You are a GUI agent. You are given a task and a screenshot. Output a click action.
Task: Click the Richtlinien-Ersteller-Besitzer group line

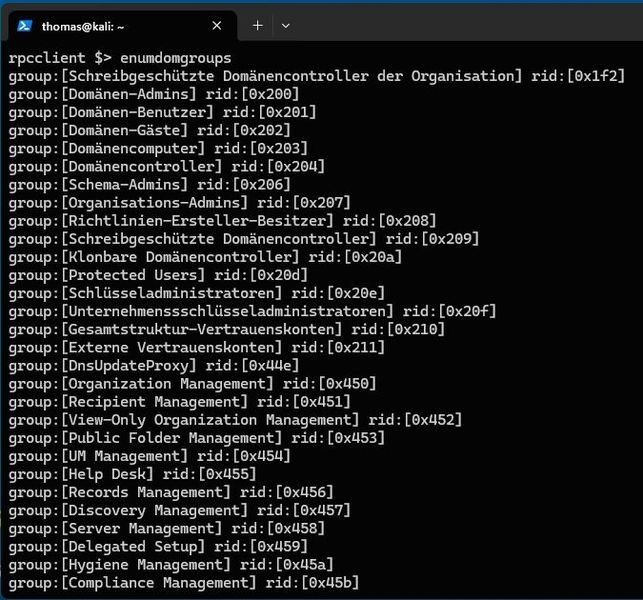pos(222,221)
